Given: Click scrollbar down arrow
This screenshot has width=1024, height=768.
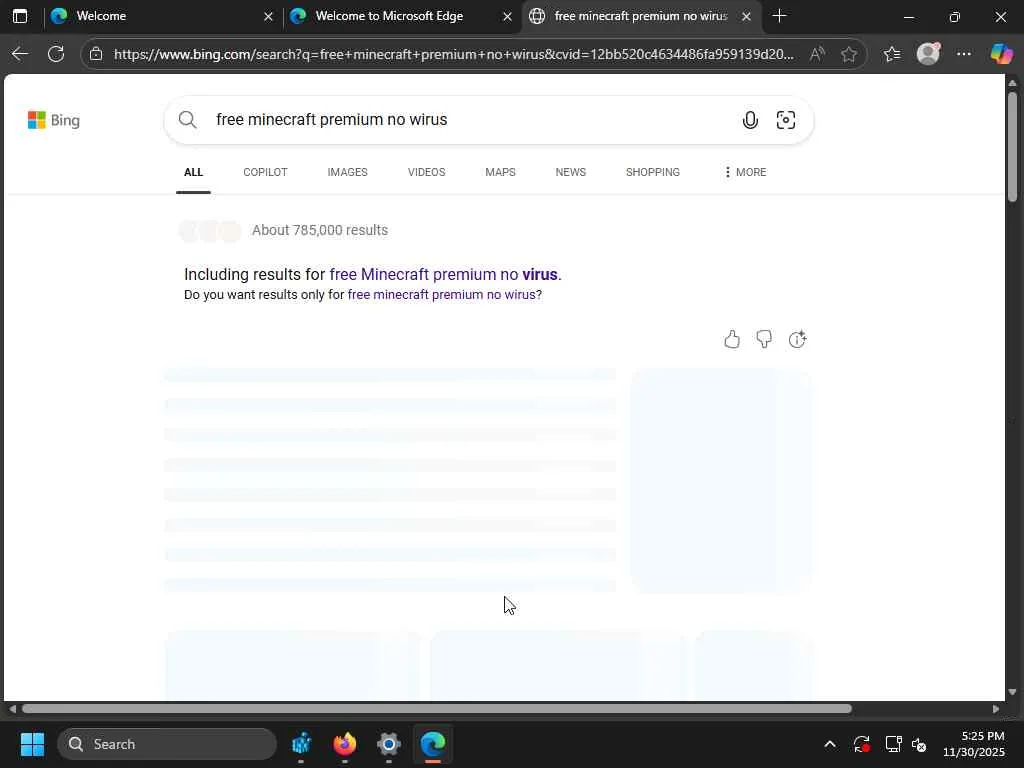Looking at the screenshot, I should [1012, 692].
